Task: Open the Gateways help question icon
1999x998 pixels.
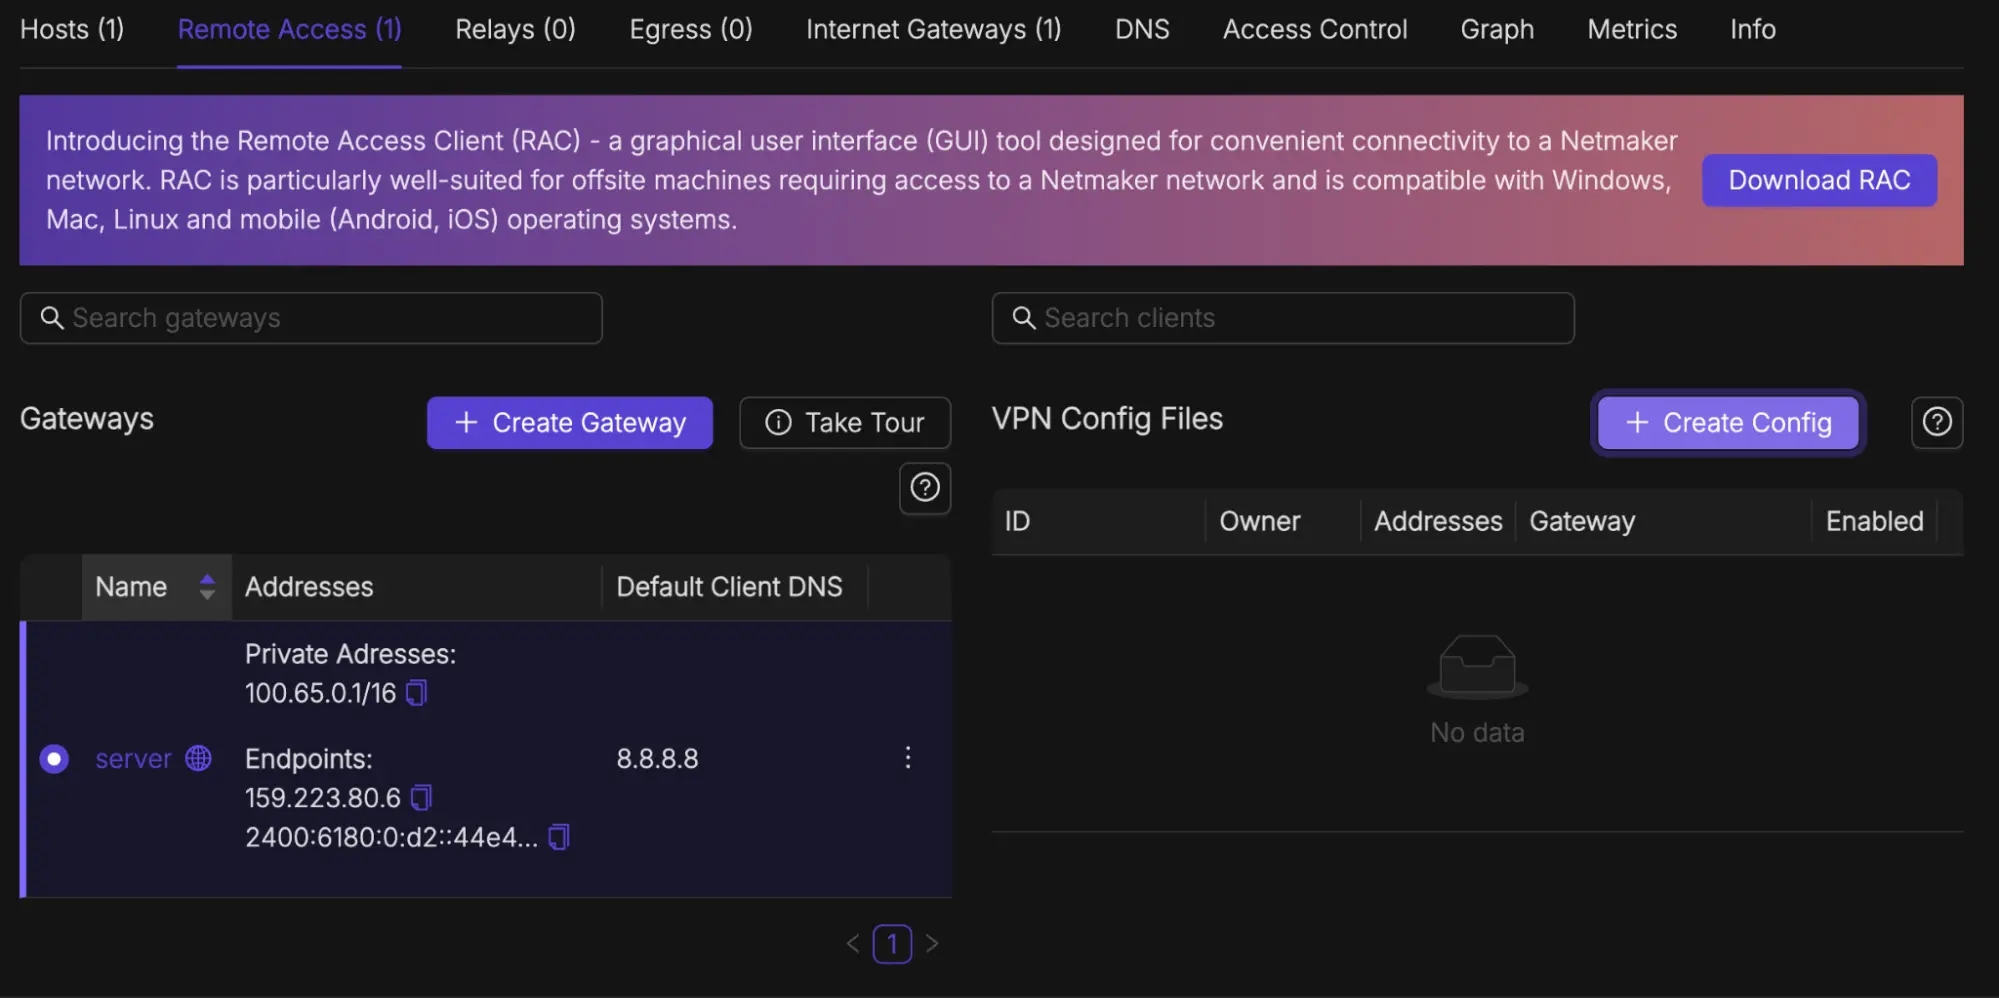Action: [x=924, y=488]
